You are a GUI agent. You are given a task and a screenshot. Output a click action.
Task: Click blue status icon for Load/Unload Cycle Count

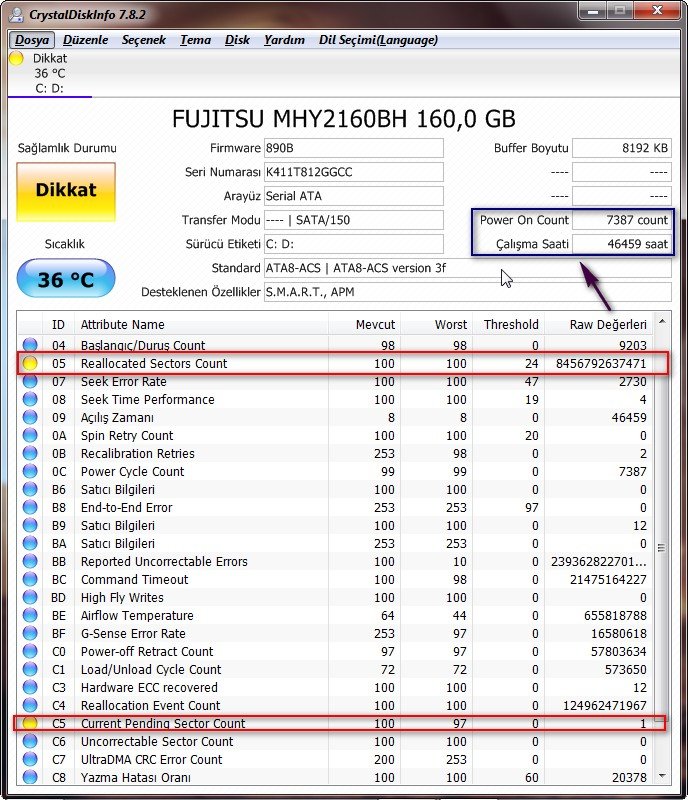tap(30, 668)
